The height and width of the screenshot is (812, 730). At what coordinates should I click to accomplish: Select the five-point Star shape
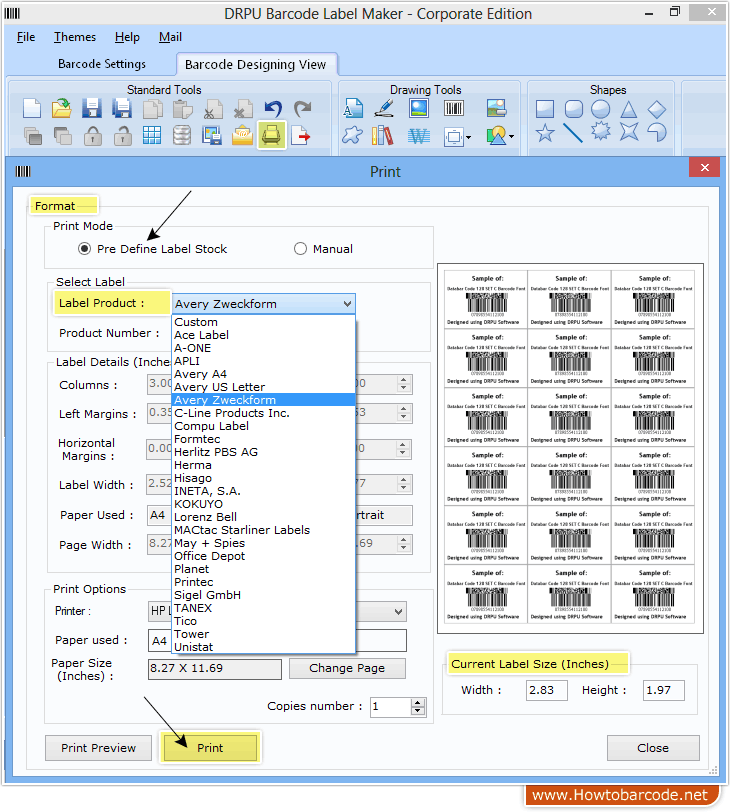545,133
